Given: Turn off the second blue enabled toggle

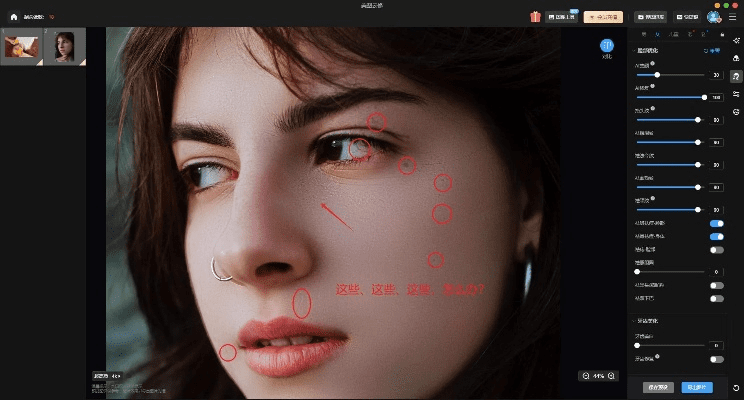Looking at the screenshot, I should 716,237.
